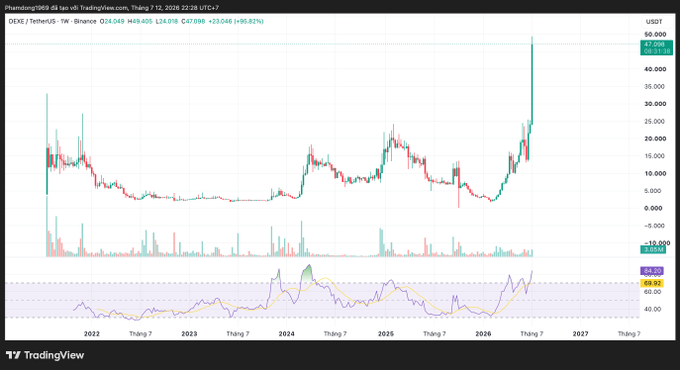The image size is (680, 370).
Task: Click the 40.00 RSI scale label
Action: (653, 309)
